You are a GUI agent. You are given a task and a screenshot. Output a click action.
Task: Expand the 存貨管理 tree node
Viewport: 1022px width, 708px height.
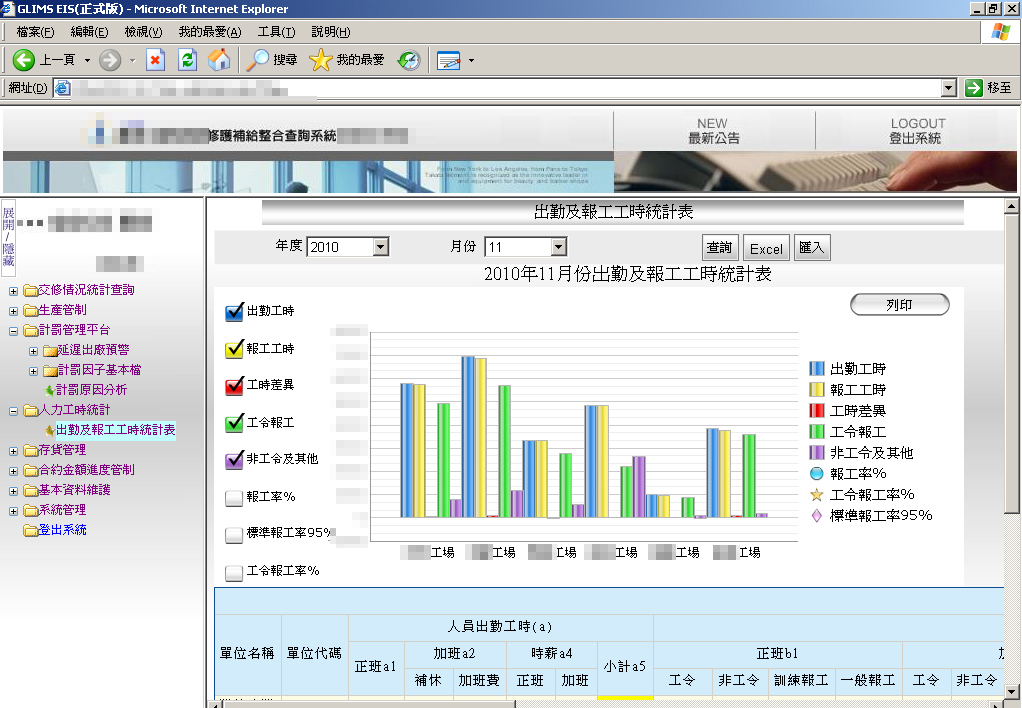pos(13,450)
